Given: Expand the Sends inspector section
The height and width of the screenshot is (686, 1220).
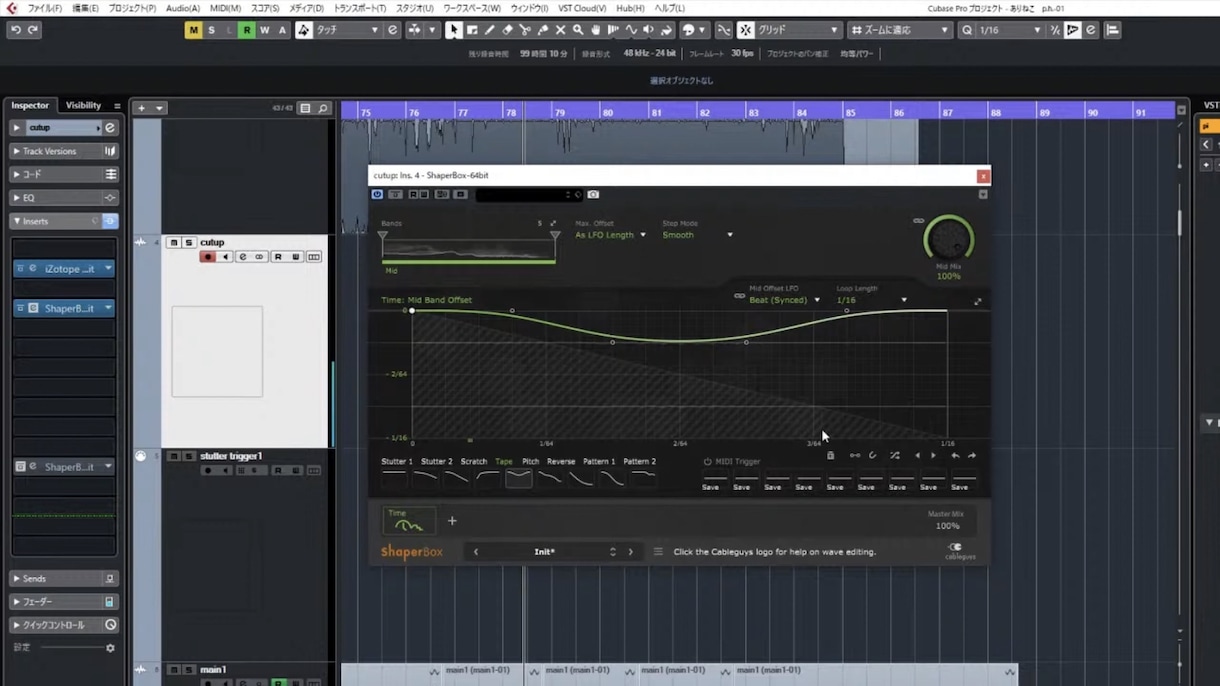Looking at the screenshot, I should 63,579.
